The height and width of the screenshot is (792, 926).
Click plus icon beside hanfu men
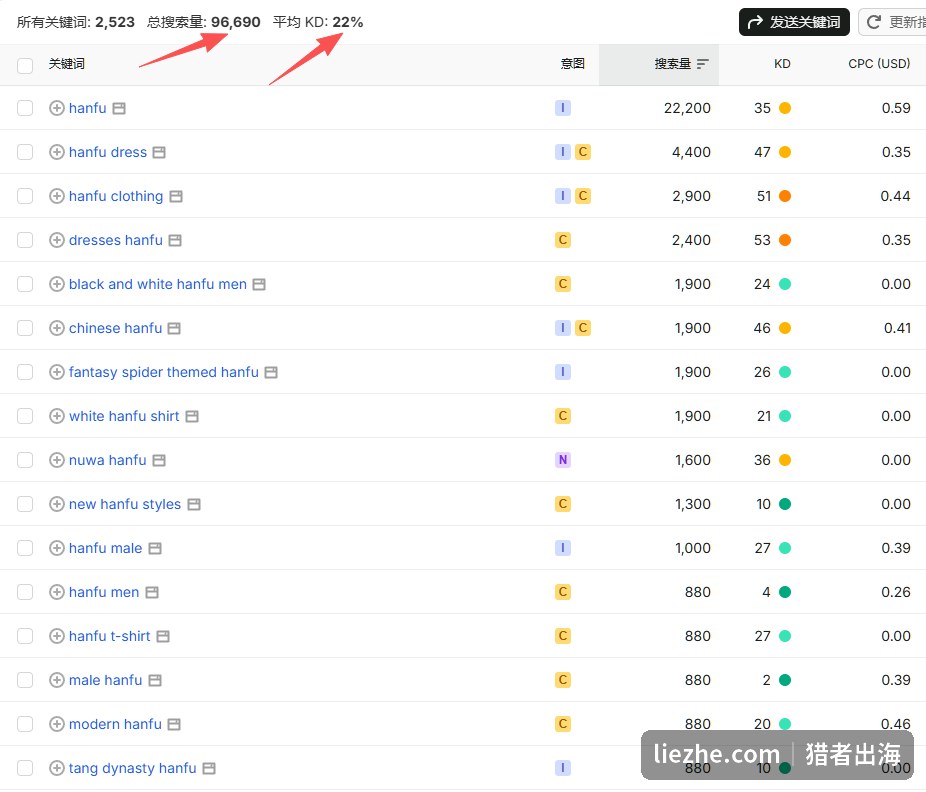[57, 592]
